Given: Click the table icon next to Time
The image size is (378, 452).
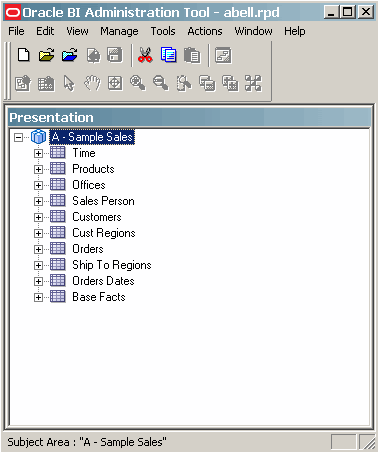Looking at the screenshot, I should (58, 153).
